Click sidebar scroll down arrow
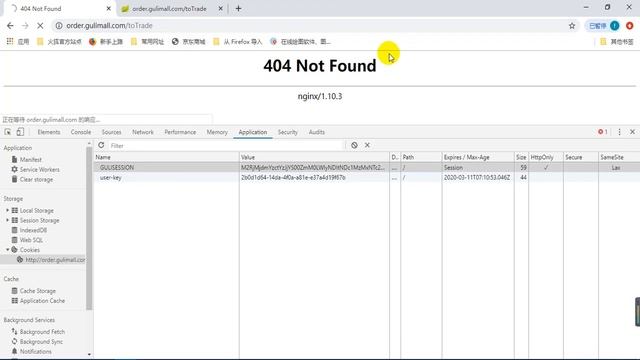This screenshot has width=640, height=360. pos(89,354)
